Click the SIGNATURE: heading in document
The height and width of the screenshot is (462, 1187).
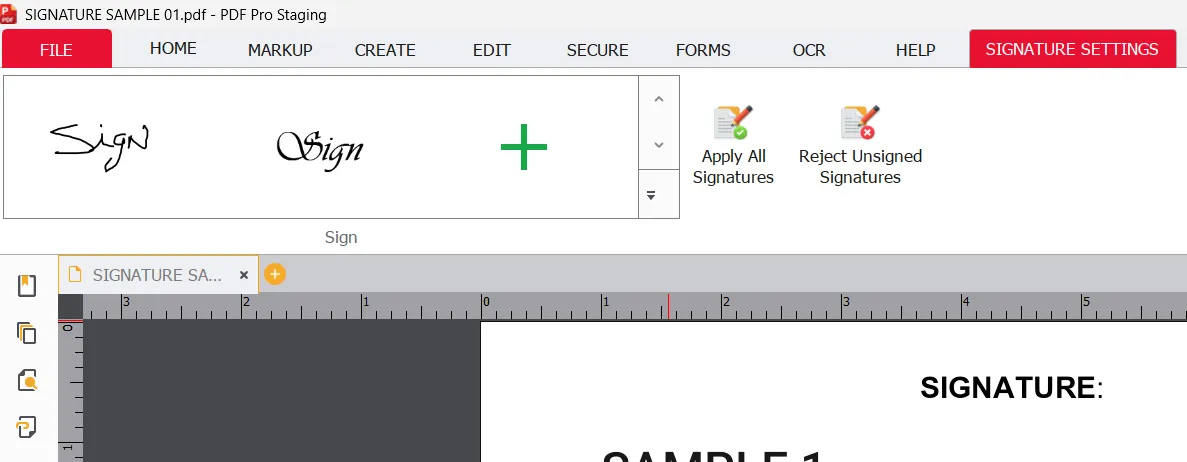coord(1011,388)
